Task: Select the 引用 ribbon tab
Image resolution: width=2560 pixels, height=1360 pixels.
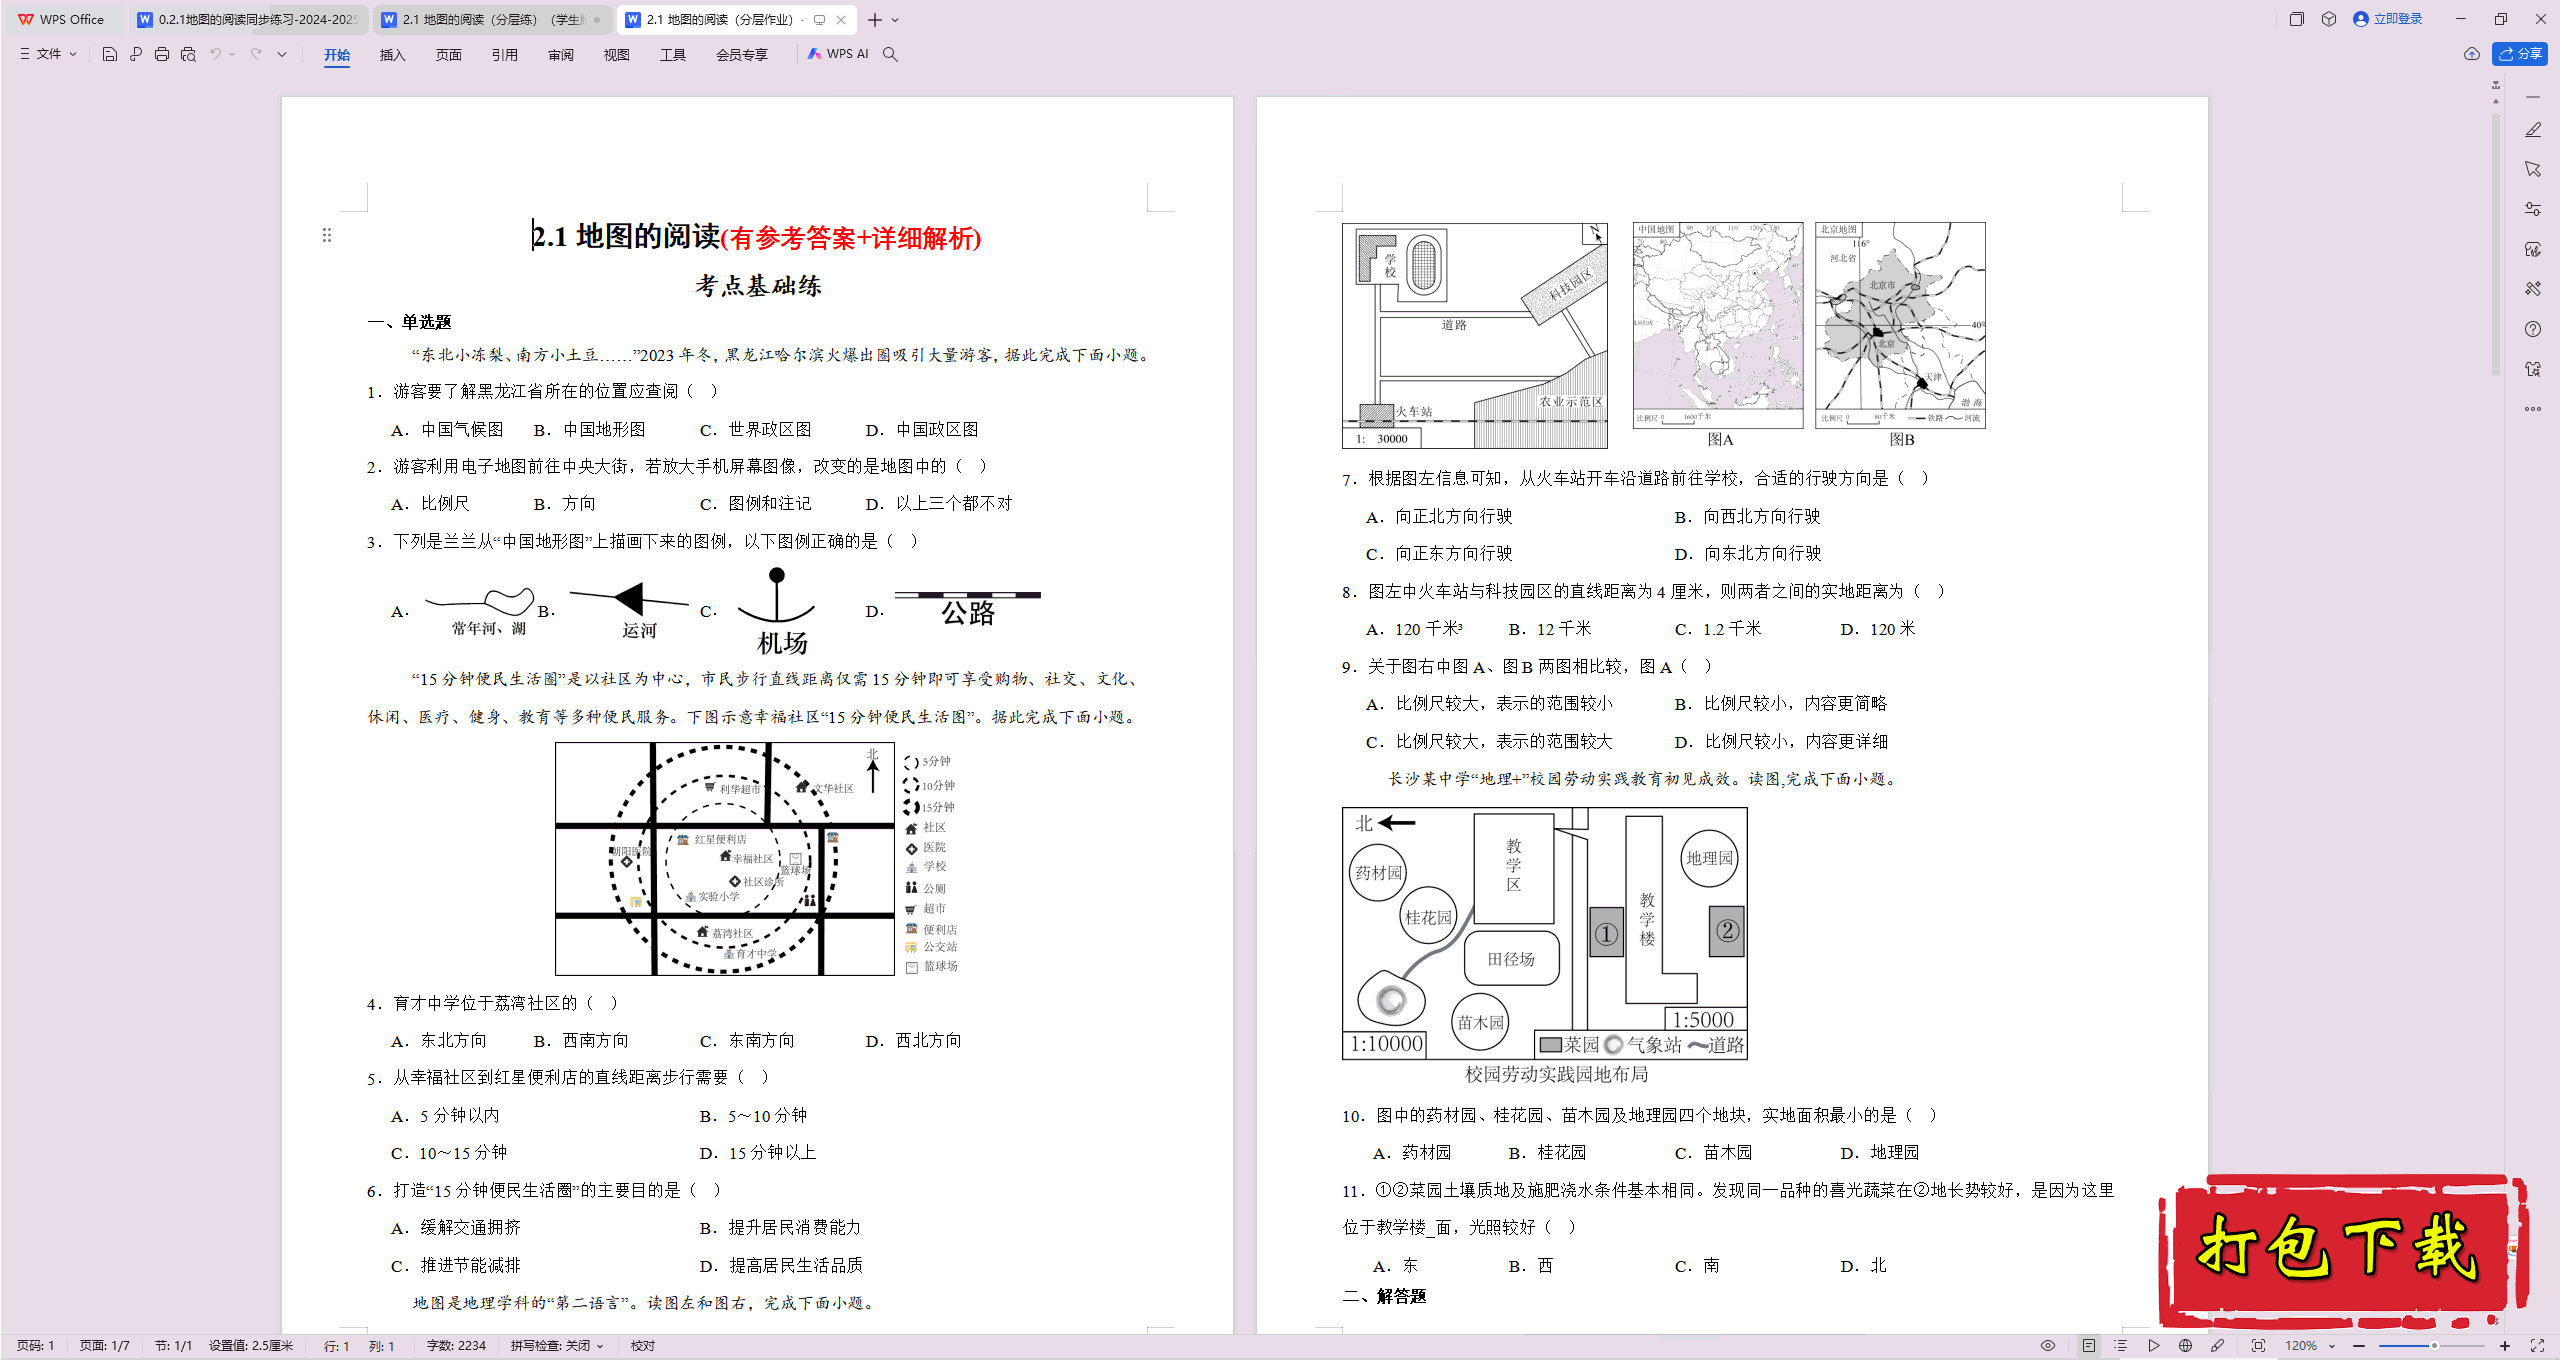Action: pos(505,55)
